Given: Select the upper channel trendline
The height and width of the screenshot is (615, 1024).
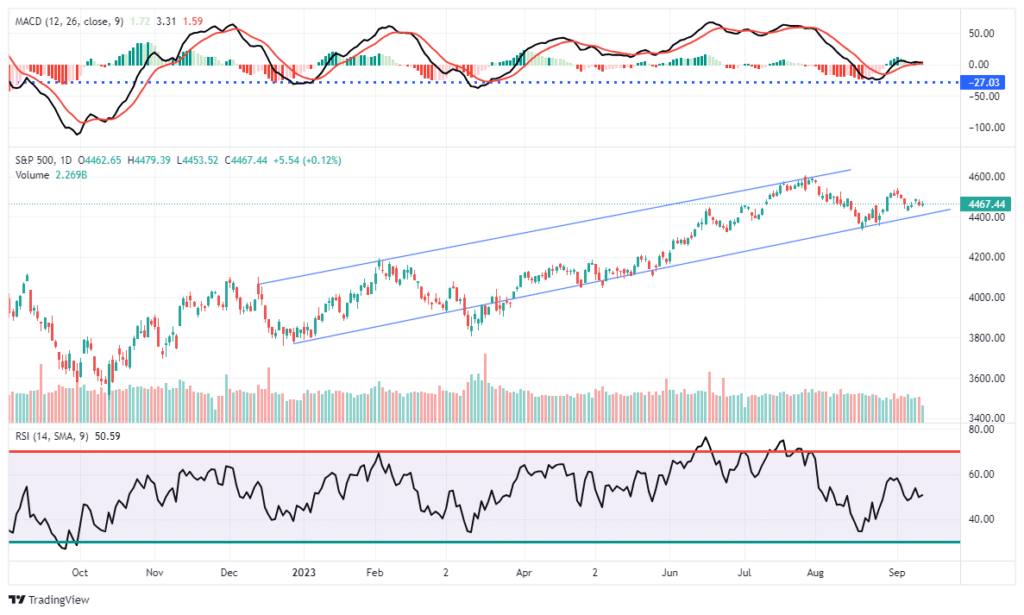Looking at the screenshot, I should click(555, 227).
